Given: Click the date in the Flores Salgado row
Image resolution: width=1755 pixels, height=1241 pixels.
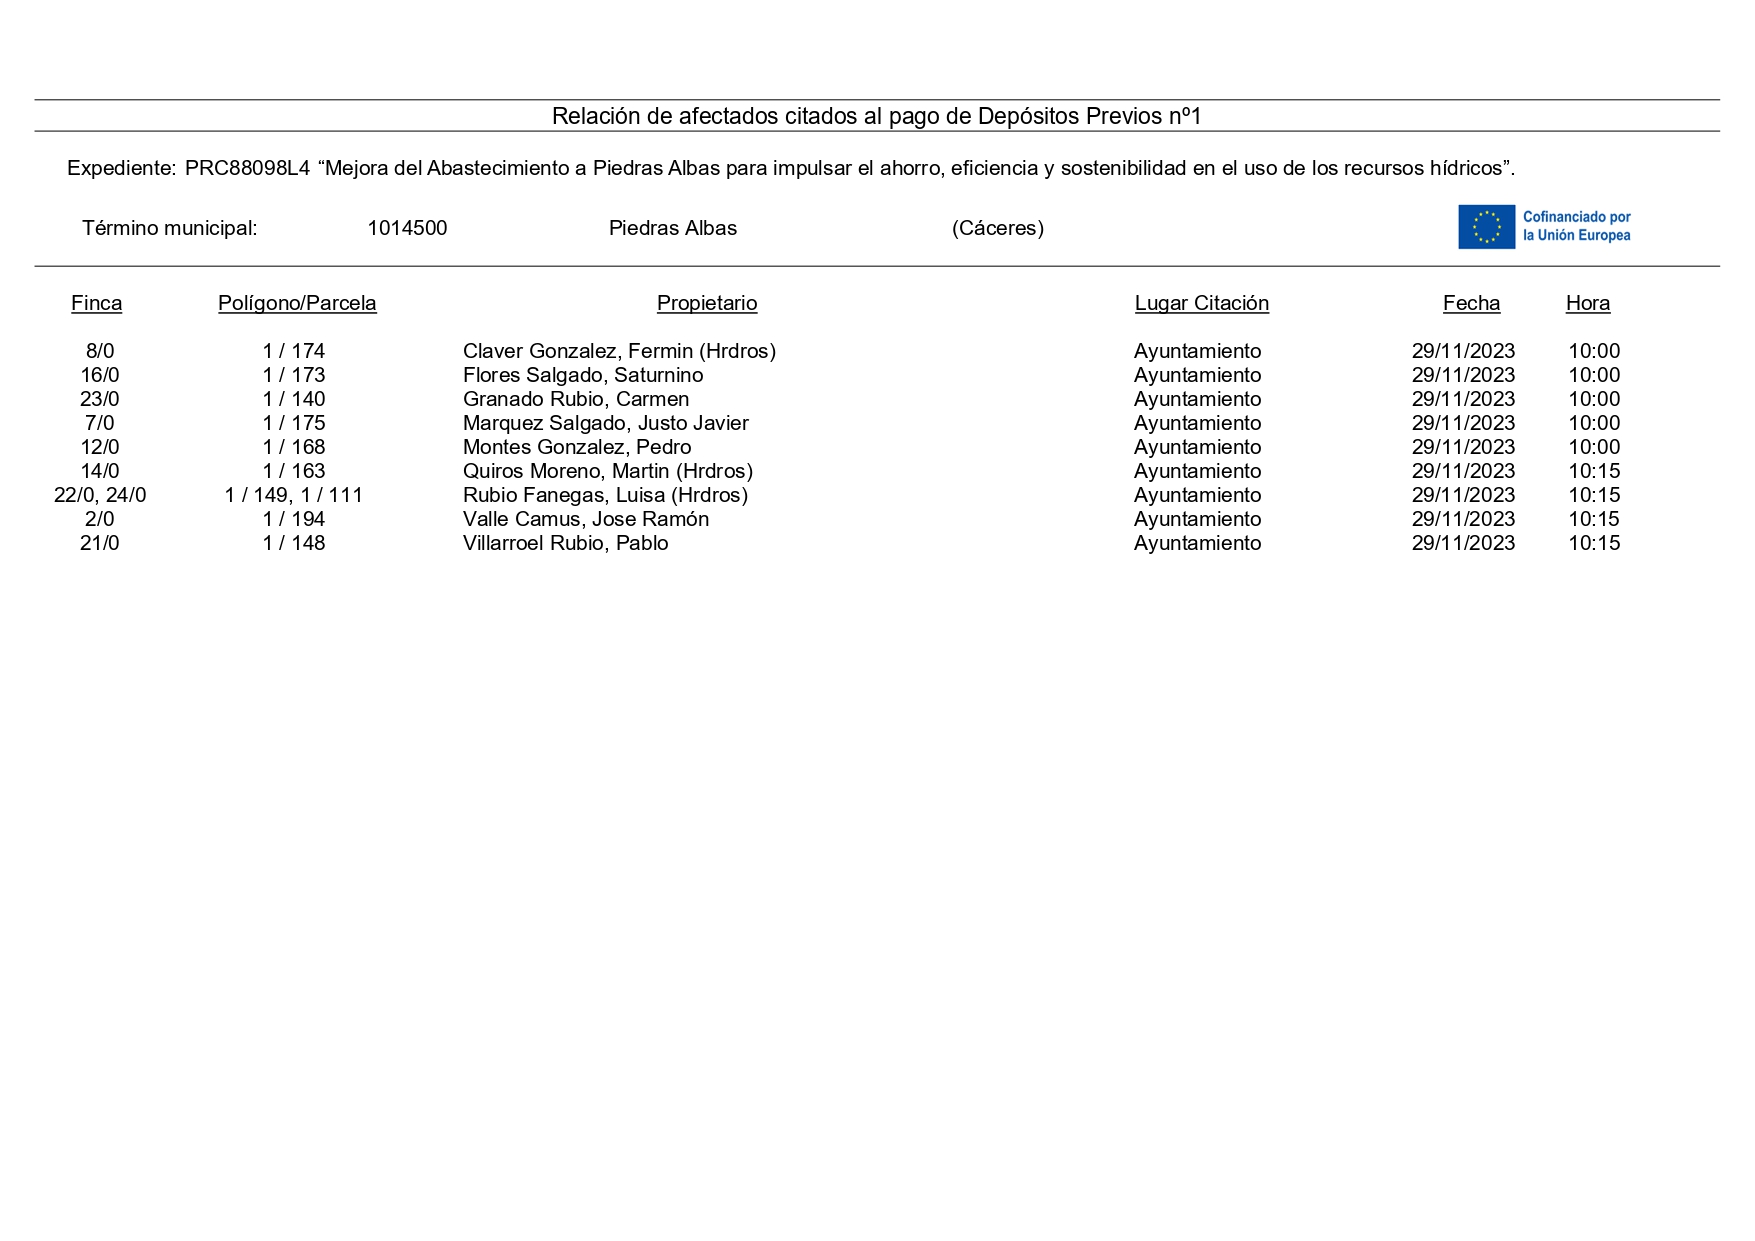Looking at the screenshot, I should (x=1464, y=375).
